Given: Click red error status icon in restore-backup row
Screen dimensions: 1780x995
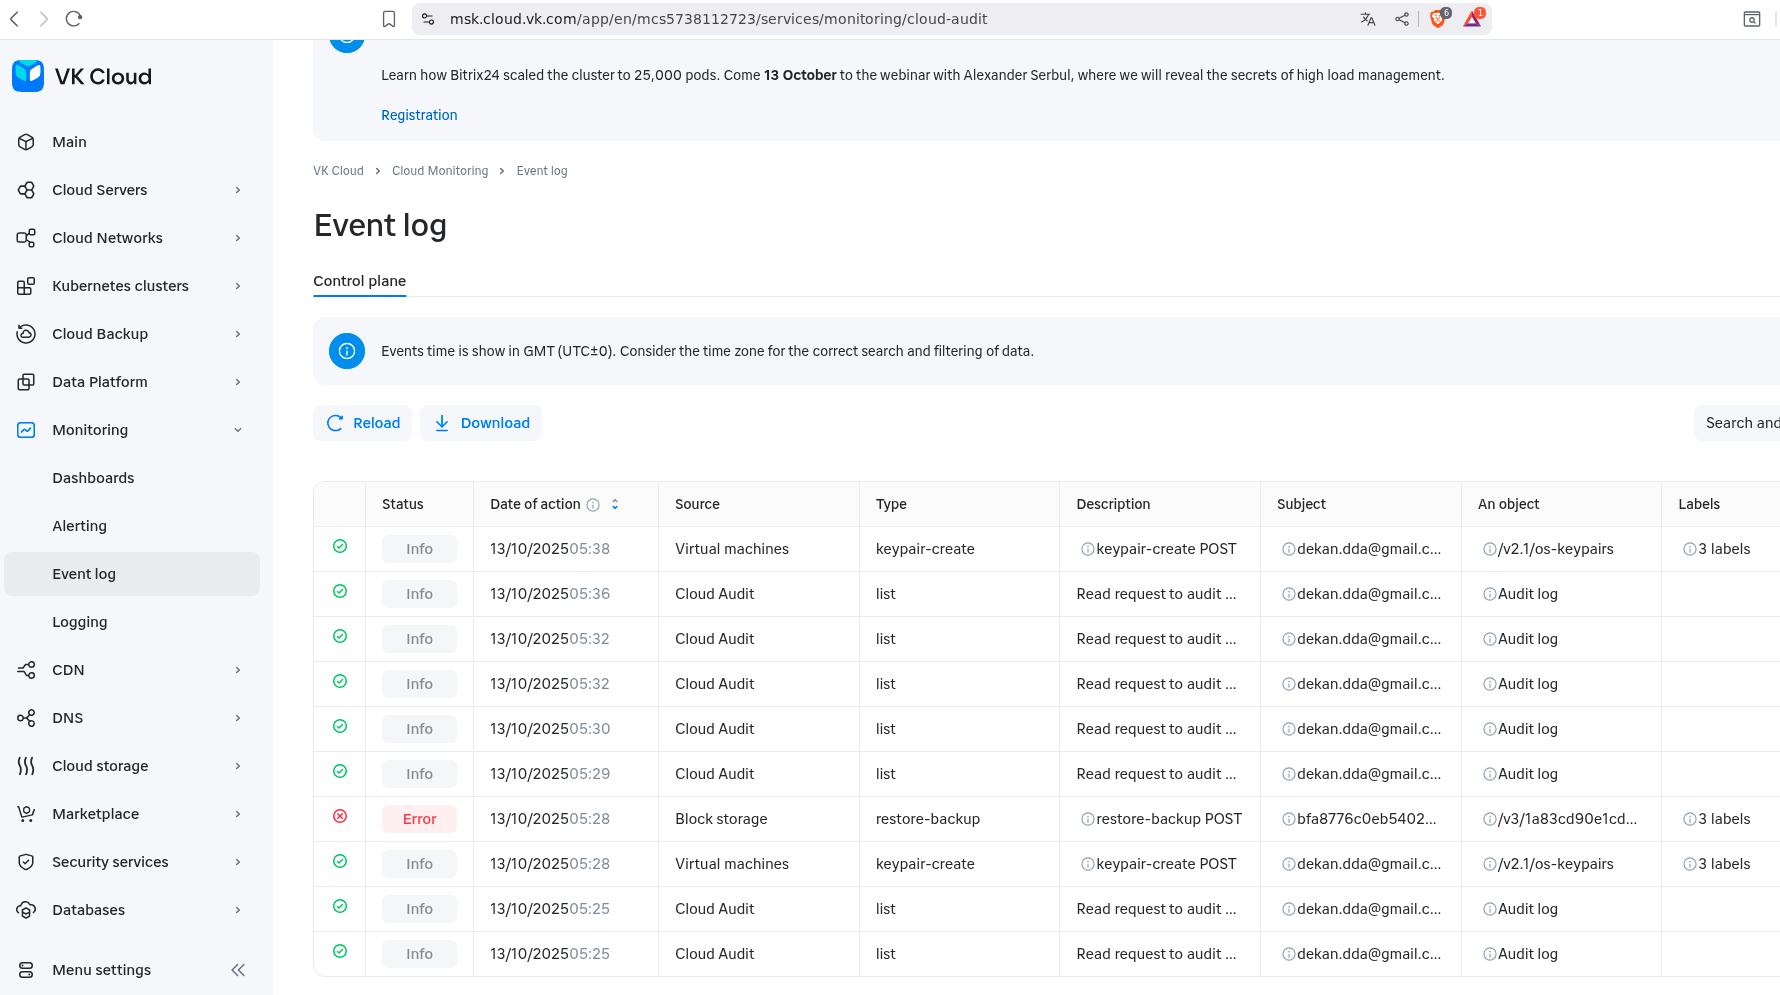Looking at the screenshot, I should [x=340, y=817].
